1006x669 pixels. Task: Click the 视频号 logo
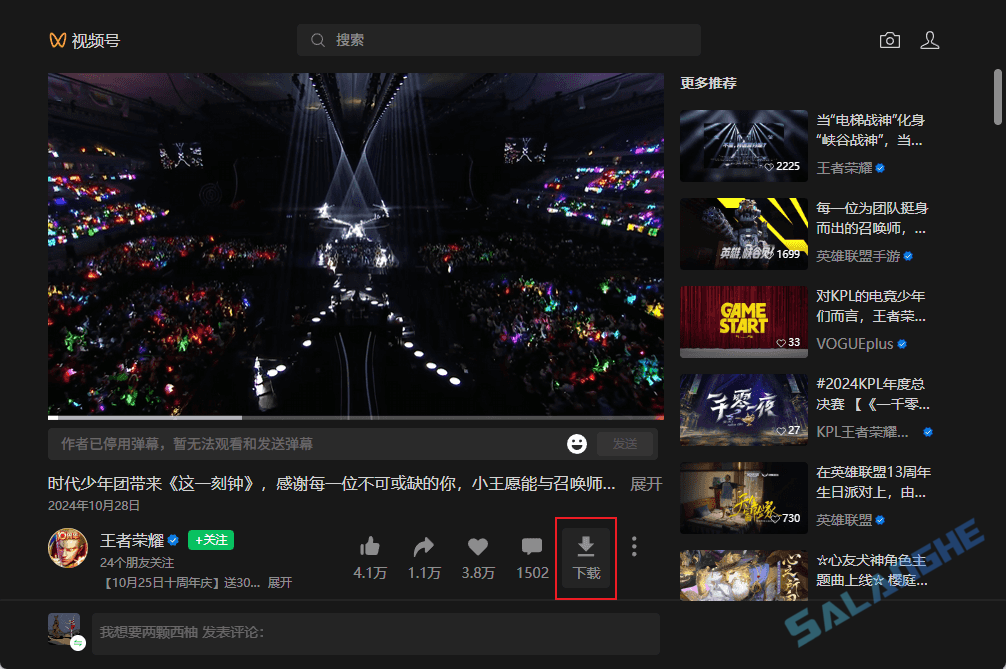pyautogui.click(x=84, y=40)
